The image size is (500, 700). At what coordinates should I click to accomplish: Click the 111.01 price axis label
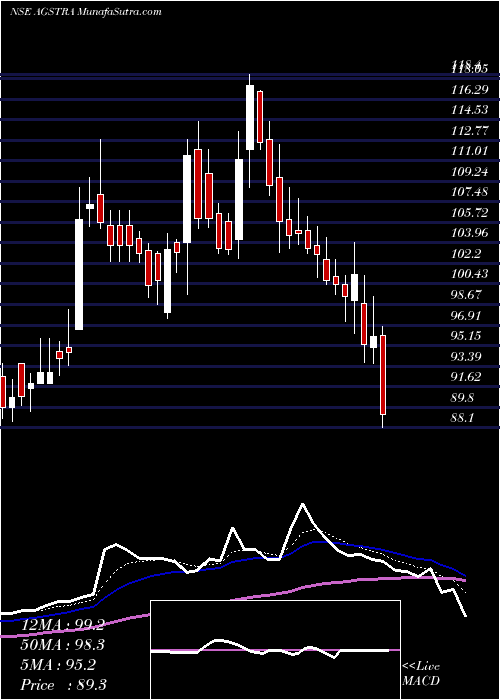[x=470, y=151]
